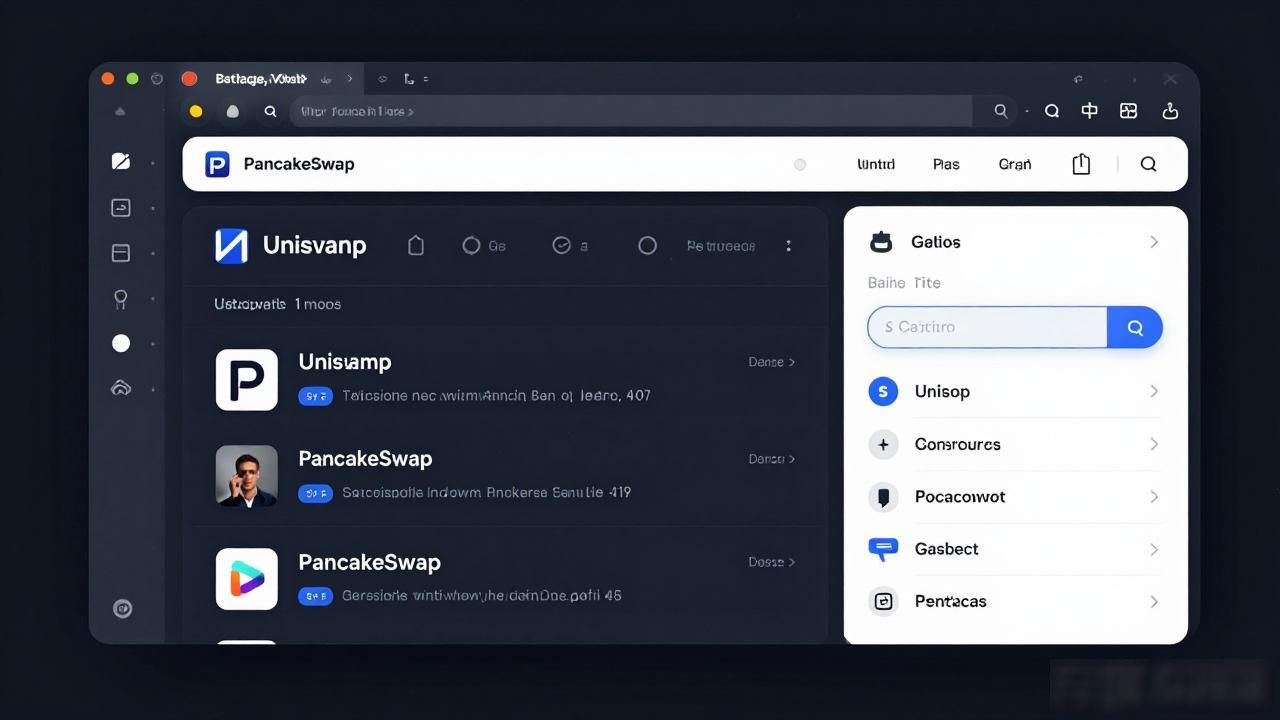The width and height of the screenshot is (1280, 720).
Task: Click the white circle icon in left sidebar
Action: [121, 343]
